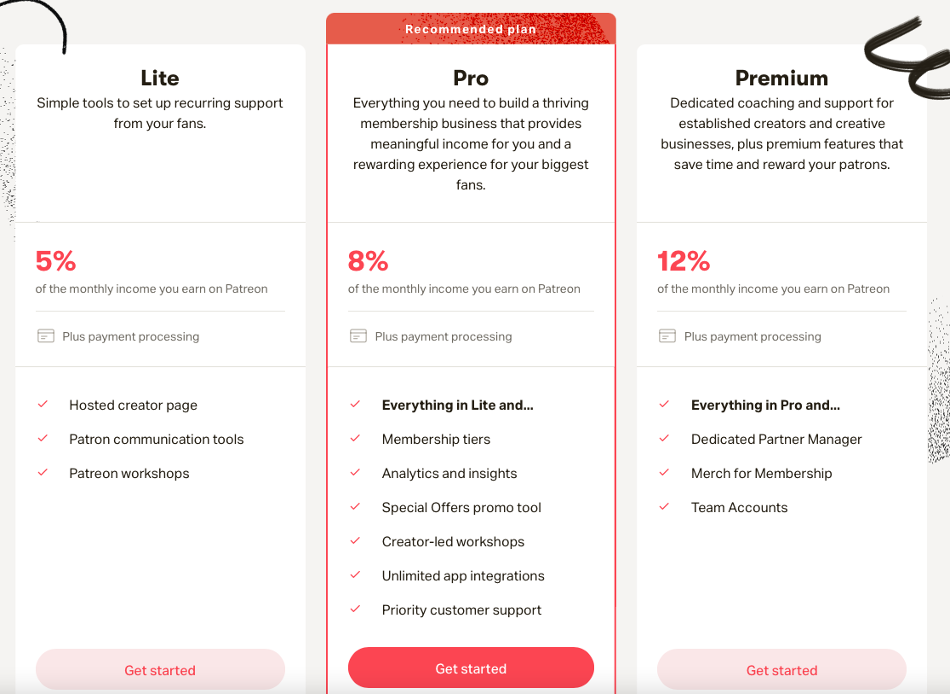Click checkmark beside Hosted creator page
The image size is (950, 694).
(43, 404)
